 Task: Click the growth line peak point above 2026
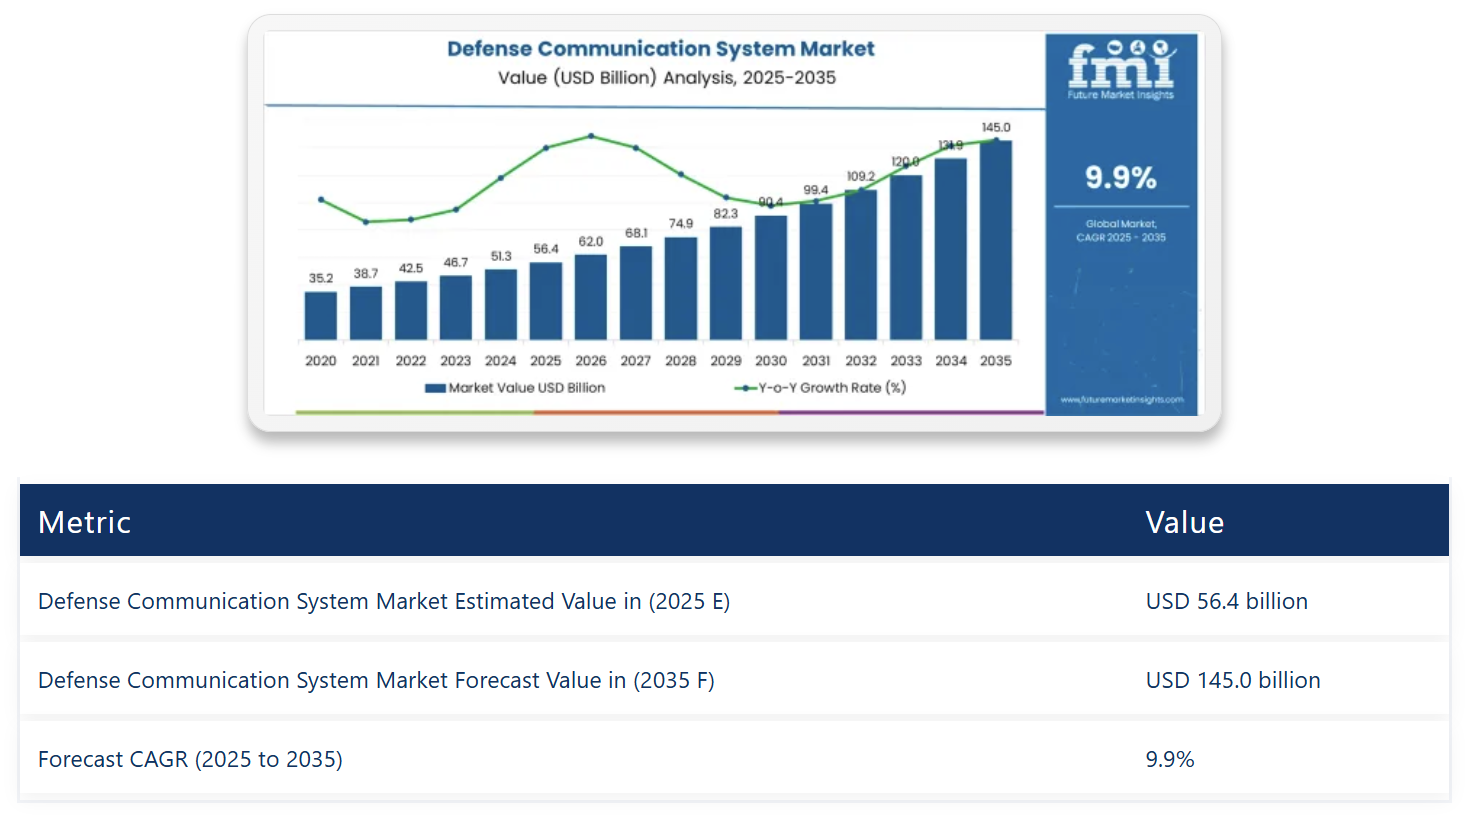coord(591,136)
